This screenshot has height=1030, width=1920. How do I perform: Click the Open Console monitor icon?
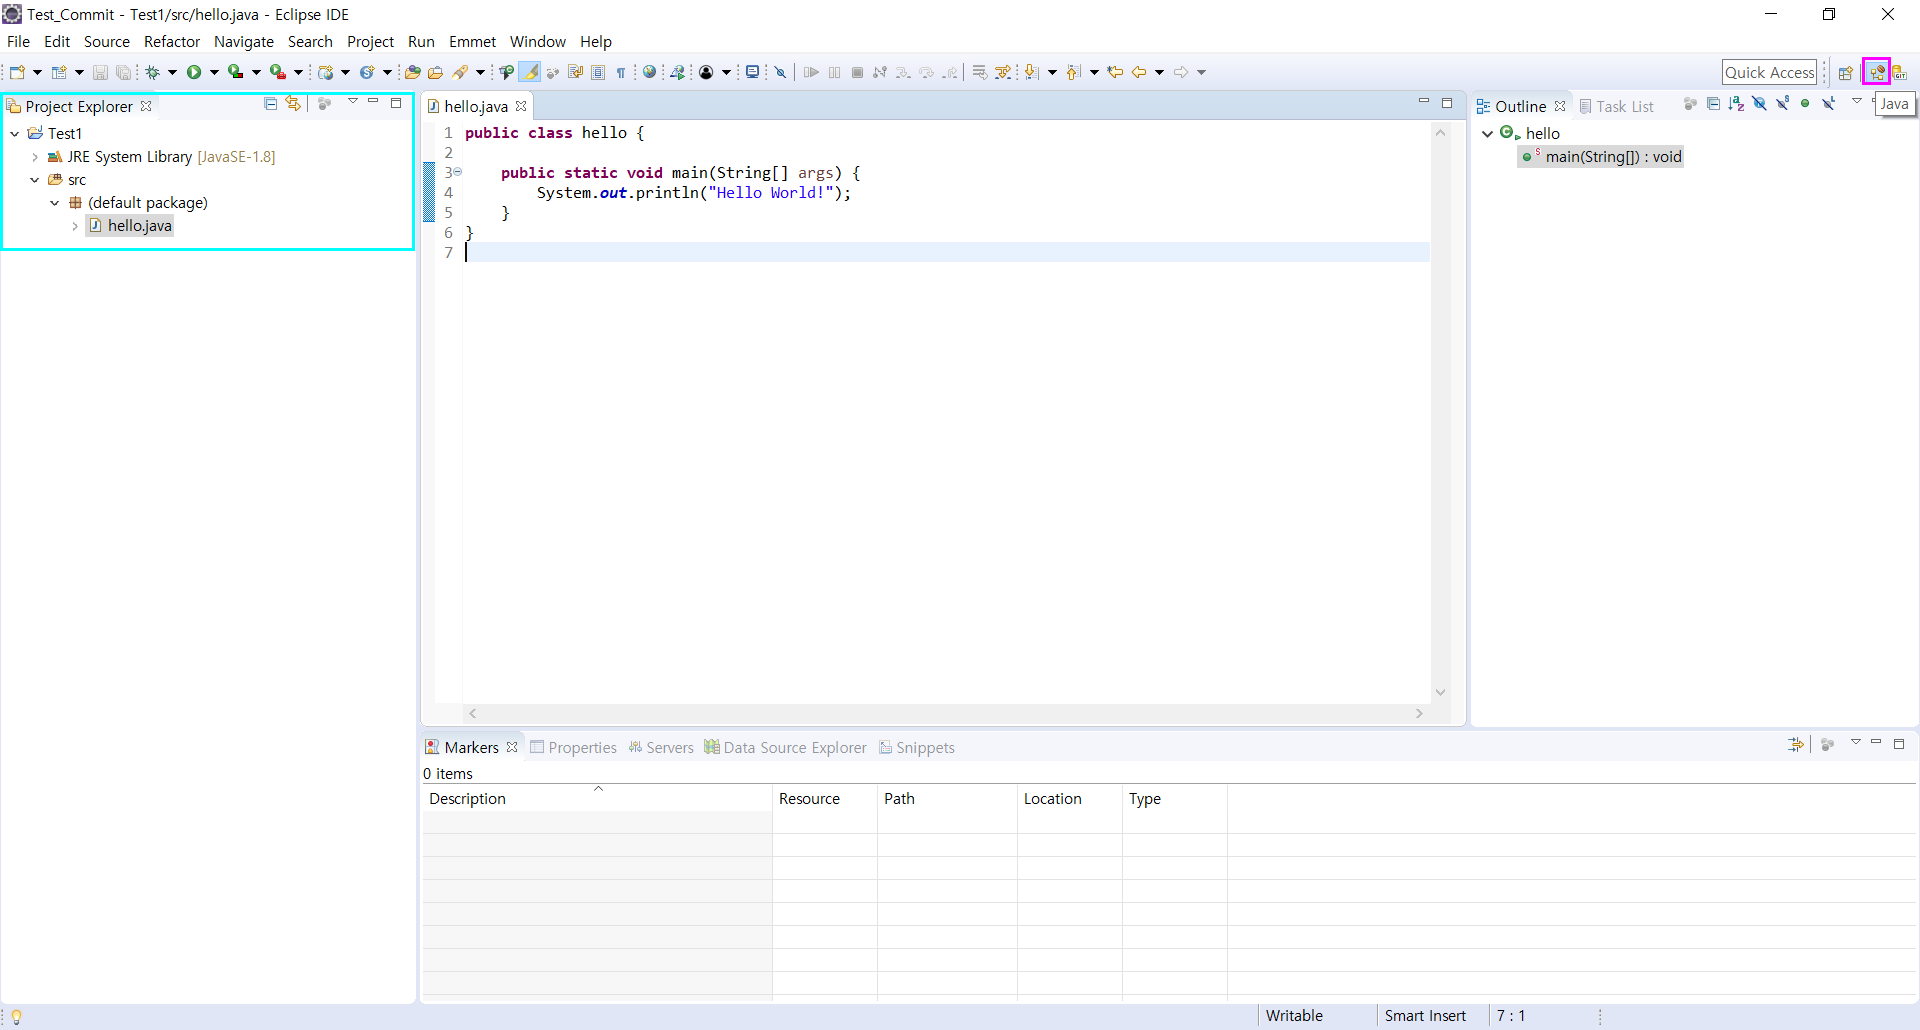point(752,72)
